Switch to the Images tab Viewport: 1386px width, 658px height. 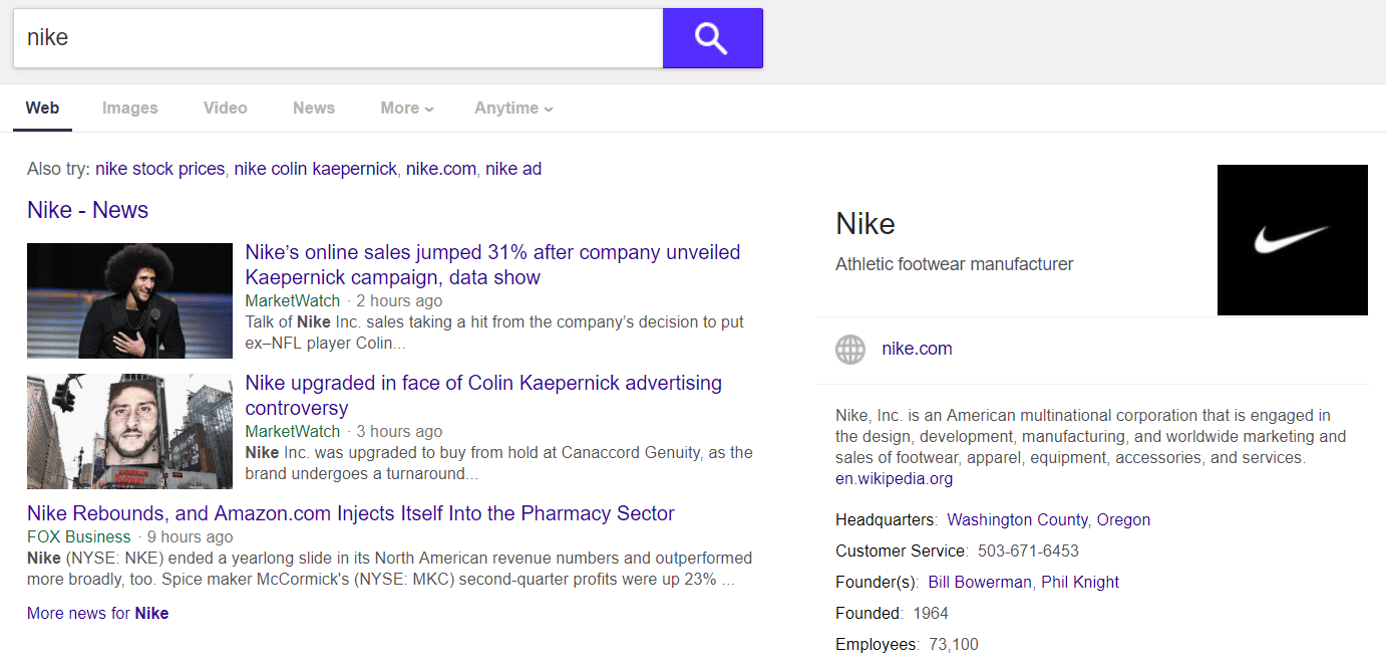click(x=130, y=108)
